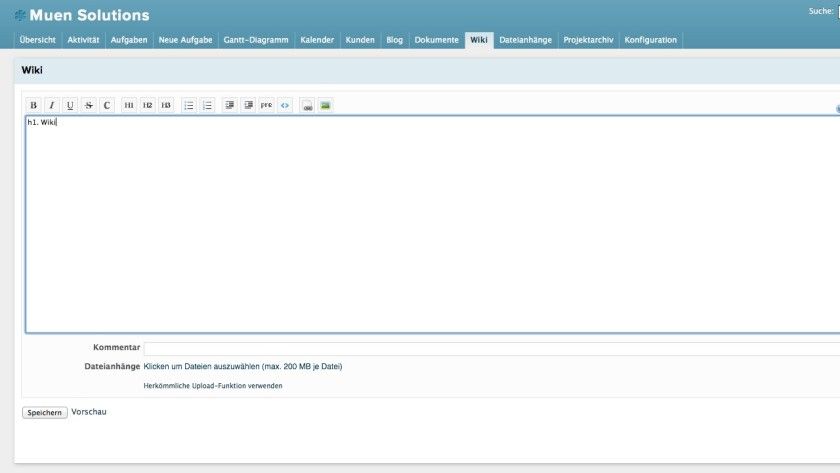Insert an image via toolbar icon
This screenshot has height=473, width=840.
coord(325,105)
